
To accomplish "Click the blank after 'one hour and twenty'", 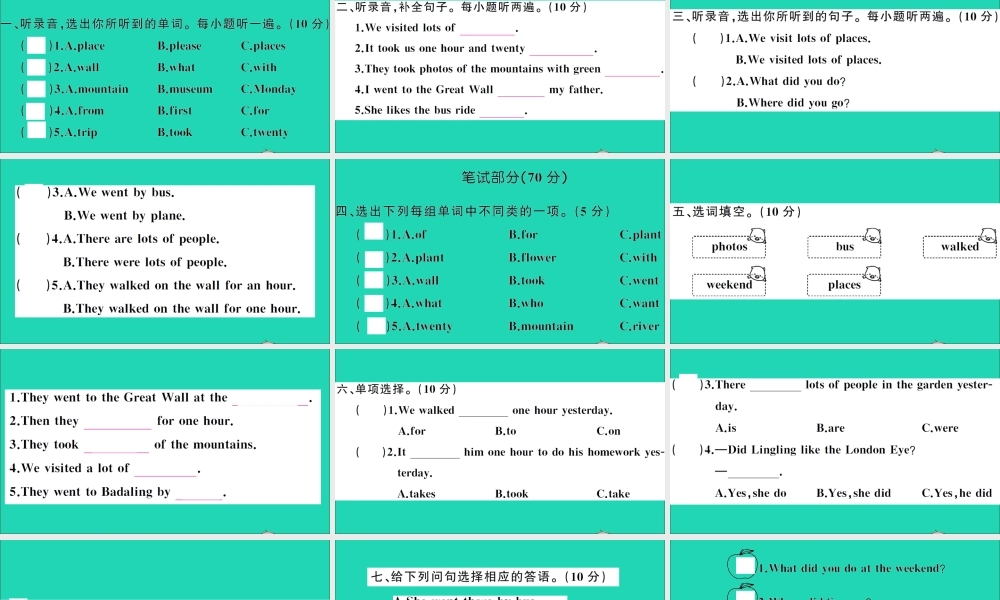I will (561, 52).
